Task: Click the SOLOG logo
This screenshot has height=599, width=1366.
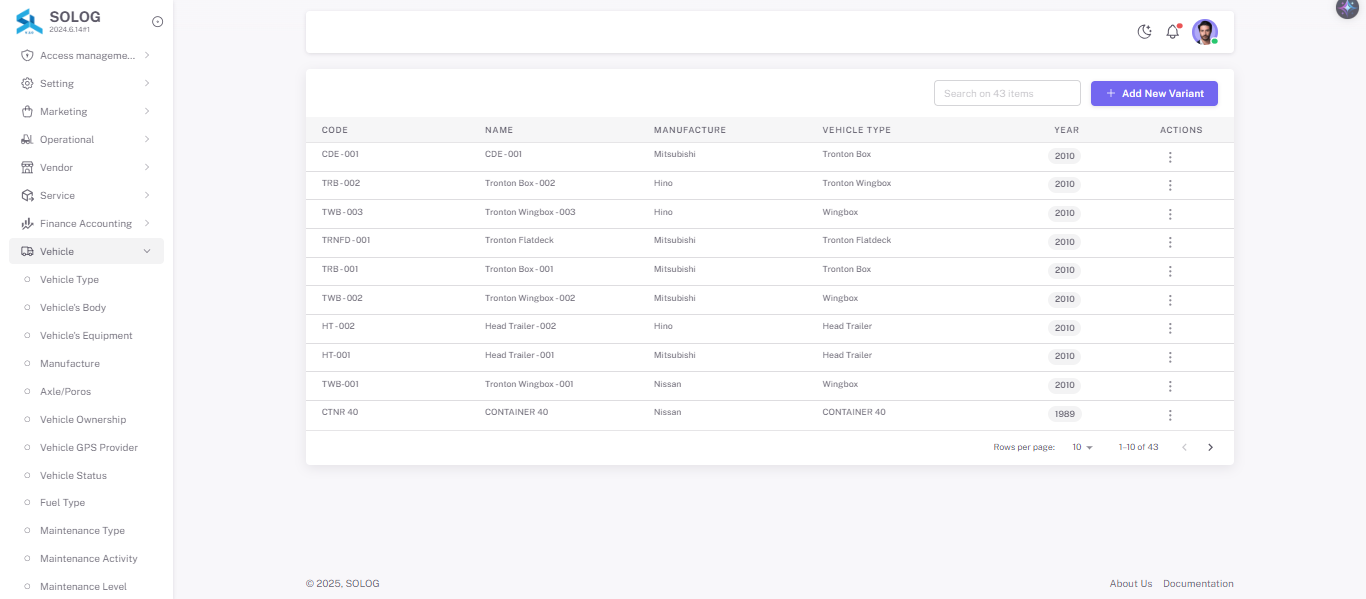Action: coord(30,21)
